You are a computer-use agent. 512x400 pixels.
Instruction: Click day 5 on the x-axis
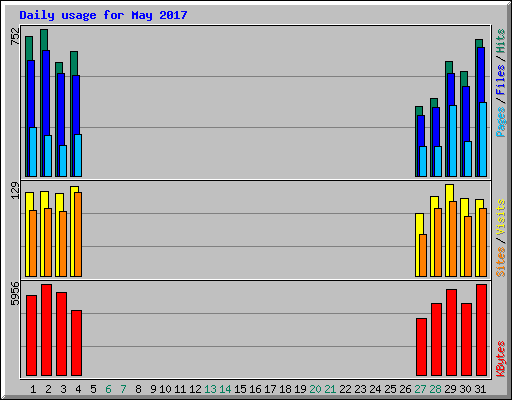pyautogui.click(x=93, y=389)
